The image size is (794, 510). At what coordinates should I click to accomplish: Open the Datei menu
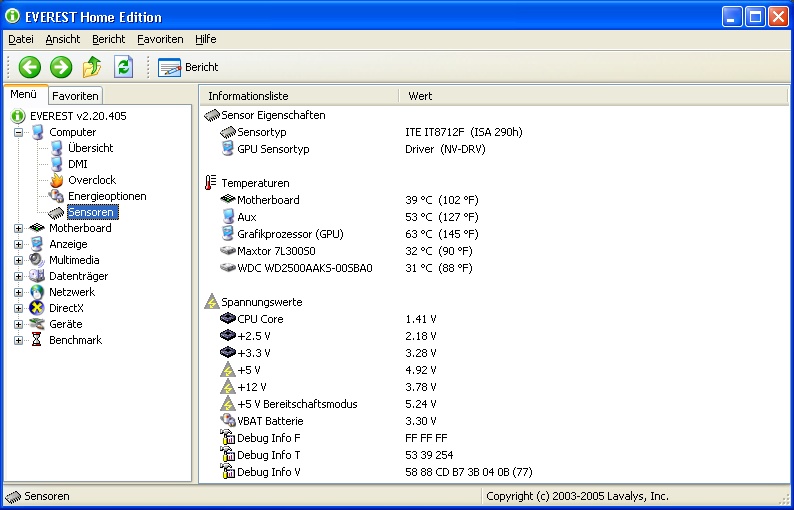[21, 40]
